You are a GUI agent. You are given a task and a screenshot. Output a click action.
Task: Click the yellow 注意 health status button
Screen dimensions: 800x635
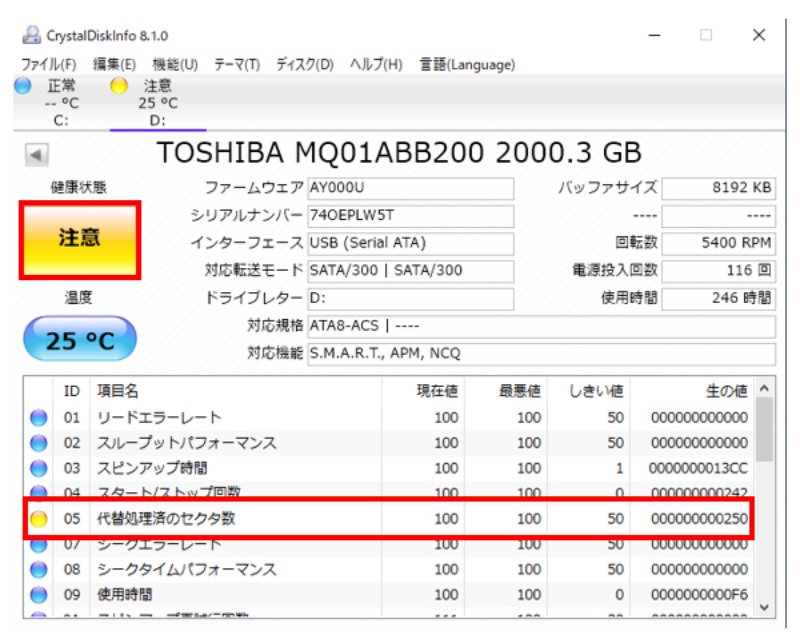pyautogui.click(x=80, y=240)
